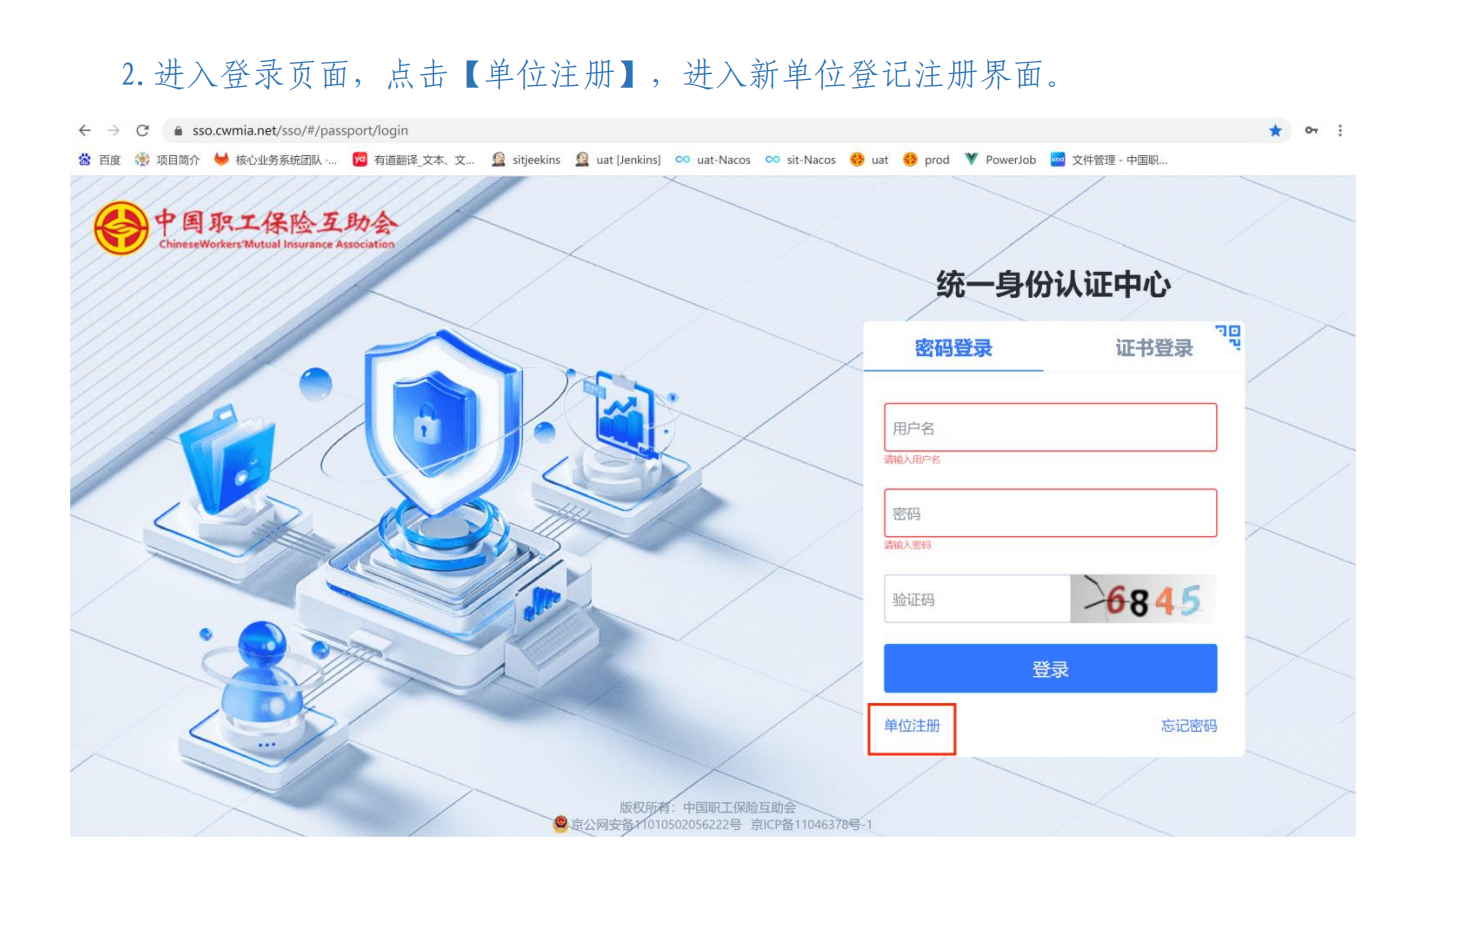Open the saved passwords key icon
1466x932 pixels.
click(1311, 130)
